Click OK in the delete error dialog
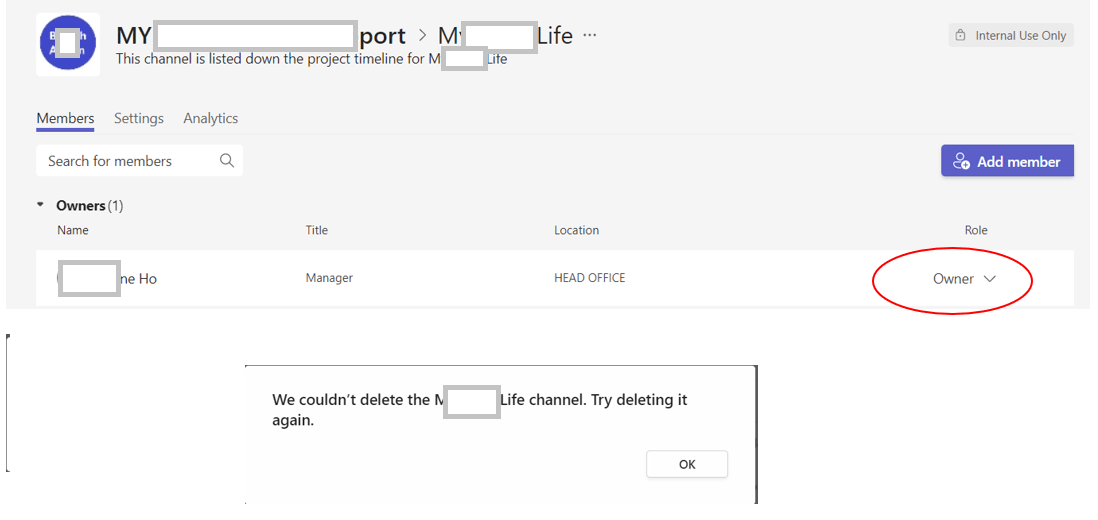Image resolution: width=1098 pixels, height=520 pixels. point(687,464)
